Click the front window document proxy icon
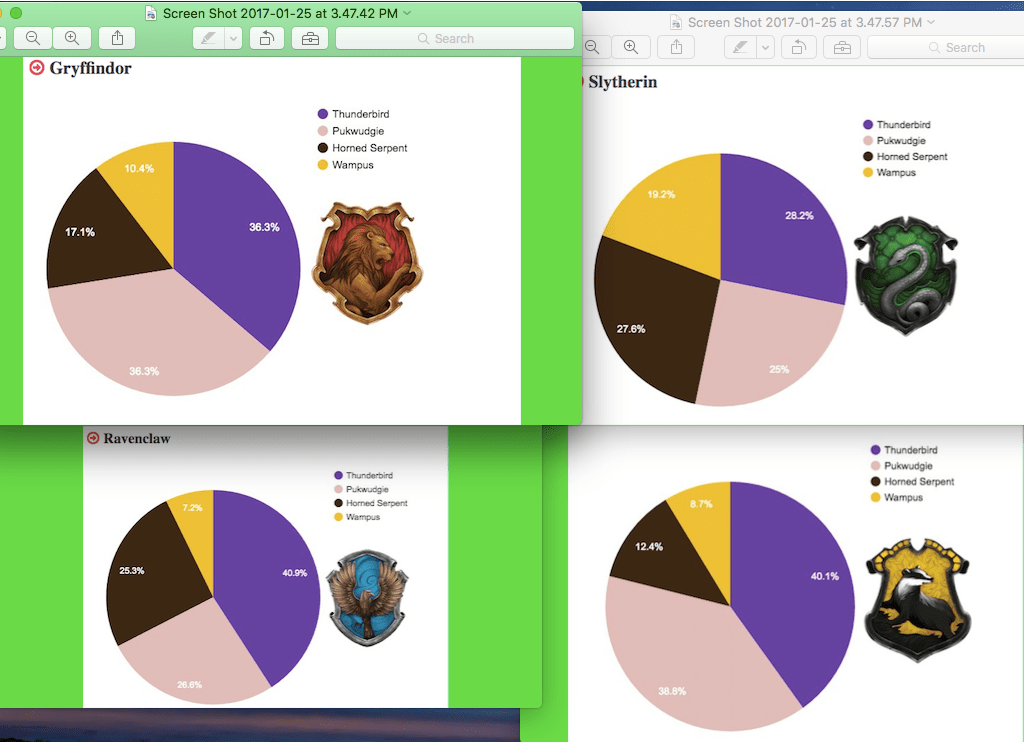Image resolution: width=1024 pixels, height=742 pixels. [151, 13]
